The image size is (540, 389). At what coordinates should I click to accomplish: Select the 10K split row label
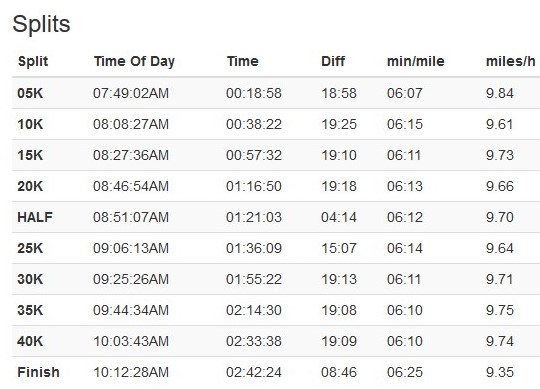pos(30,124)
